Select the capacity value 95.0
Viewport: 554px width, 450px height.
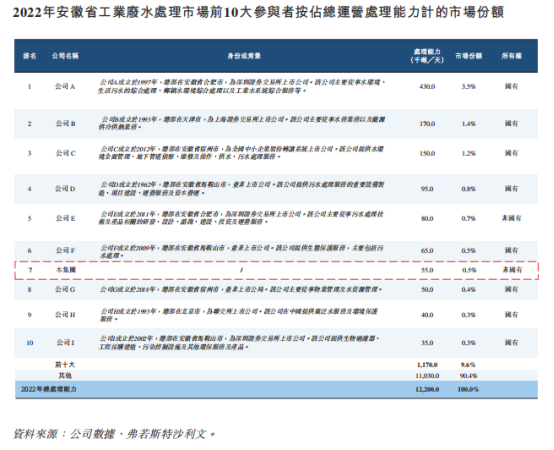tap(427, 189)
